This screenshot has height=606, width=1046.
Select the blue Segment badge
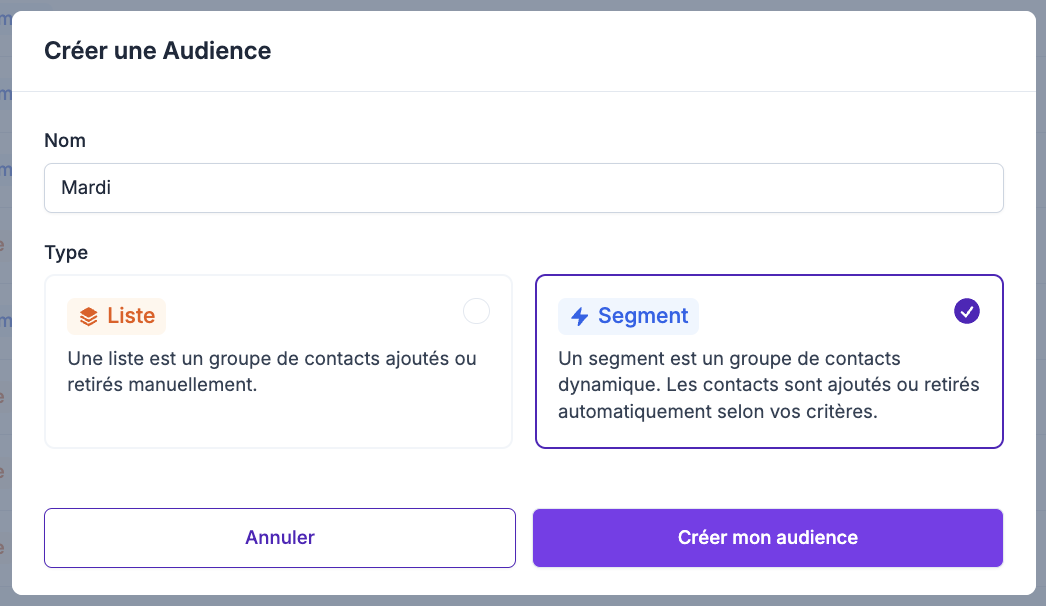coord(628,315)
